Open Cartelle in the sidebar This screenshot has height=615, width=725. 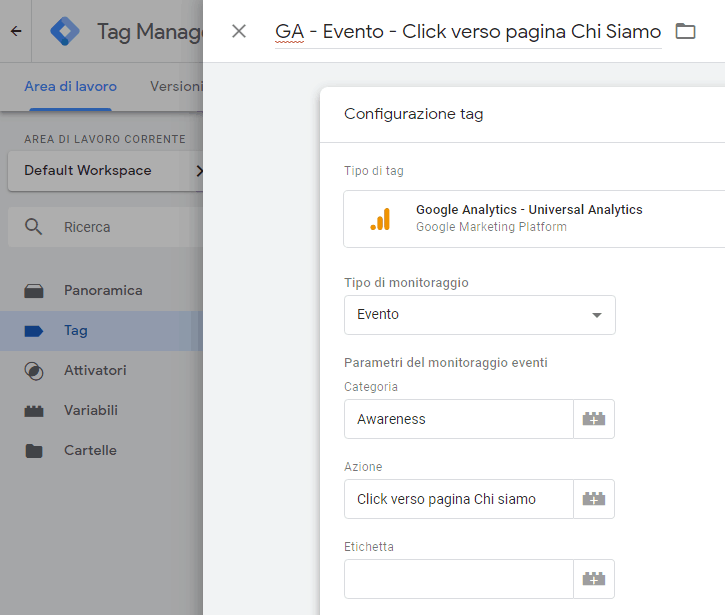[x=101, y=450]
